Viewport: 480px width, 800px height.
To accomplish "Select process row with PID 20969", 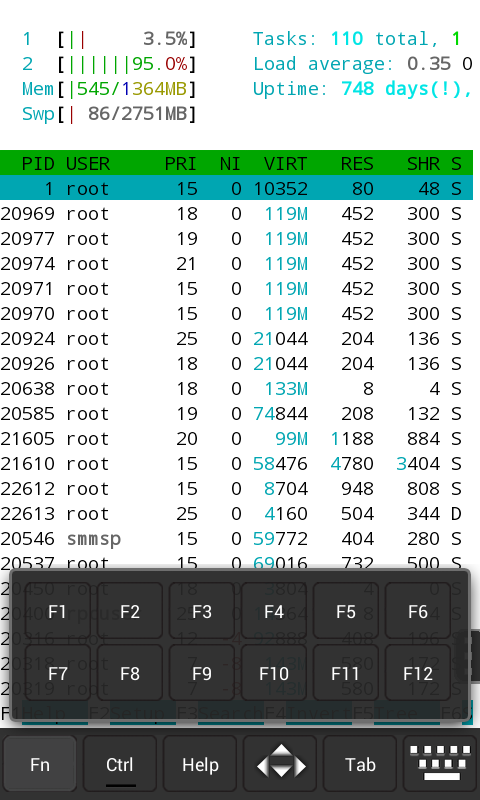I will click(236, 213).
